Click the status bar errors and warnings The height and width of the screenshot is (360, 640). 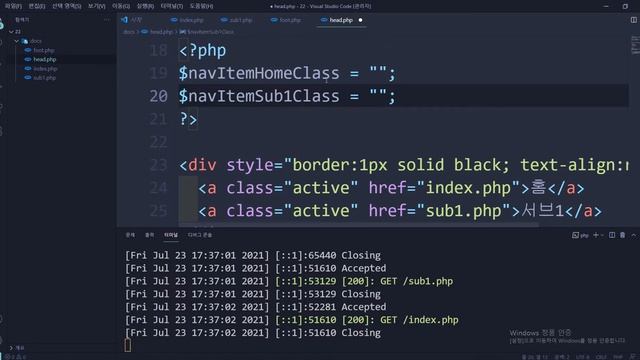(x=16, y=357)
